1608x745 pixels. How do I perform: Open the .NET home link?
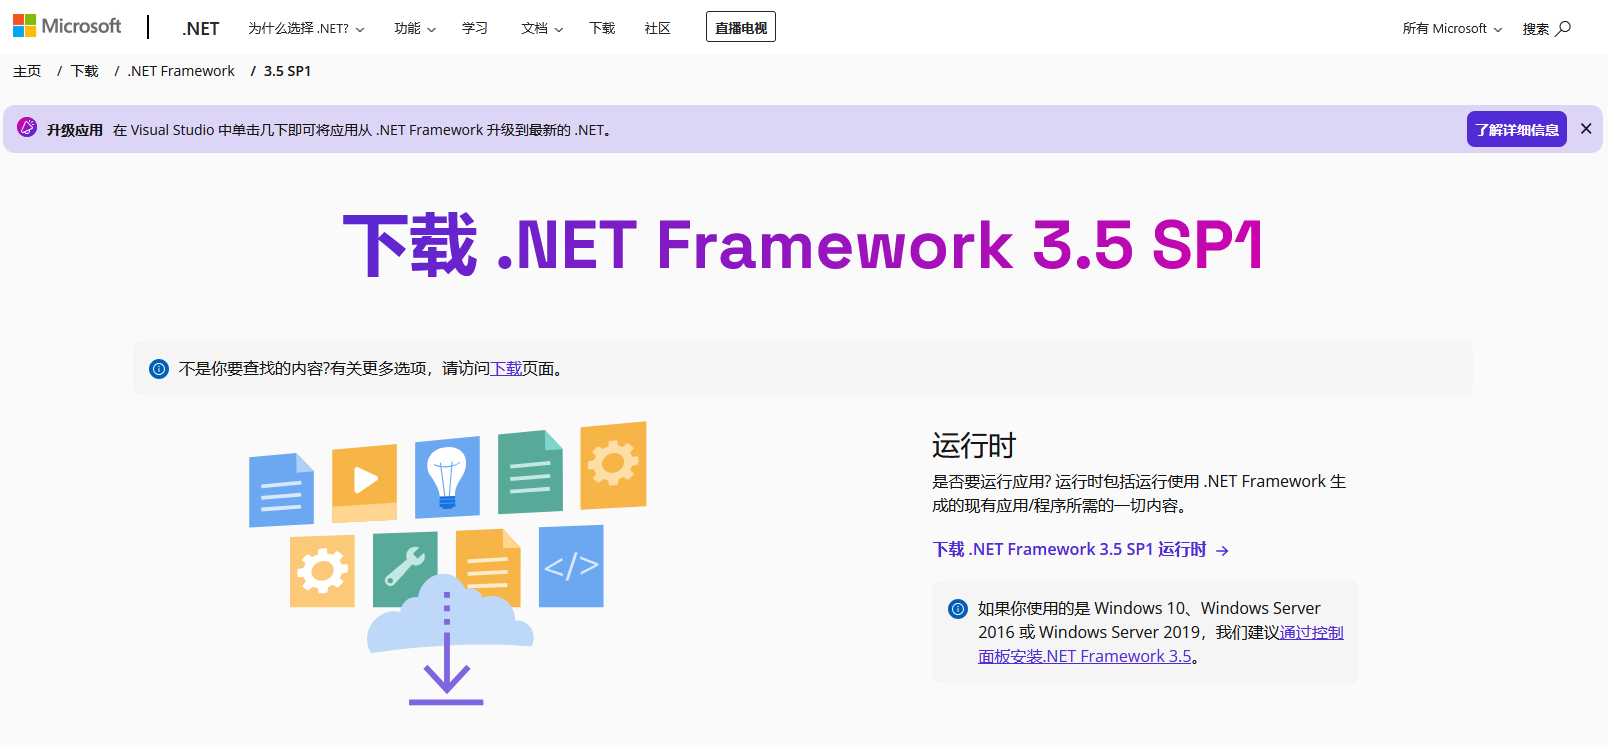point(201,29)
